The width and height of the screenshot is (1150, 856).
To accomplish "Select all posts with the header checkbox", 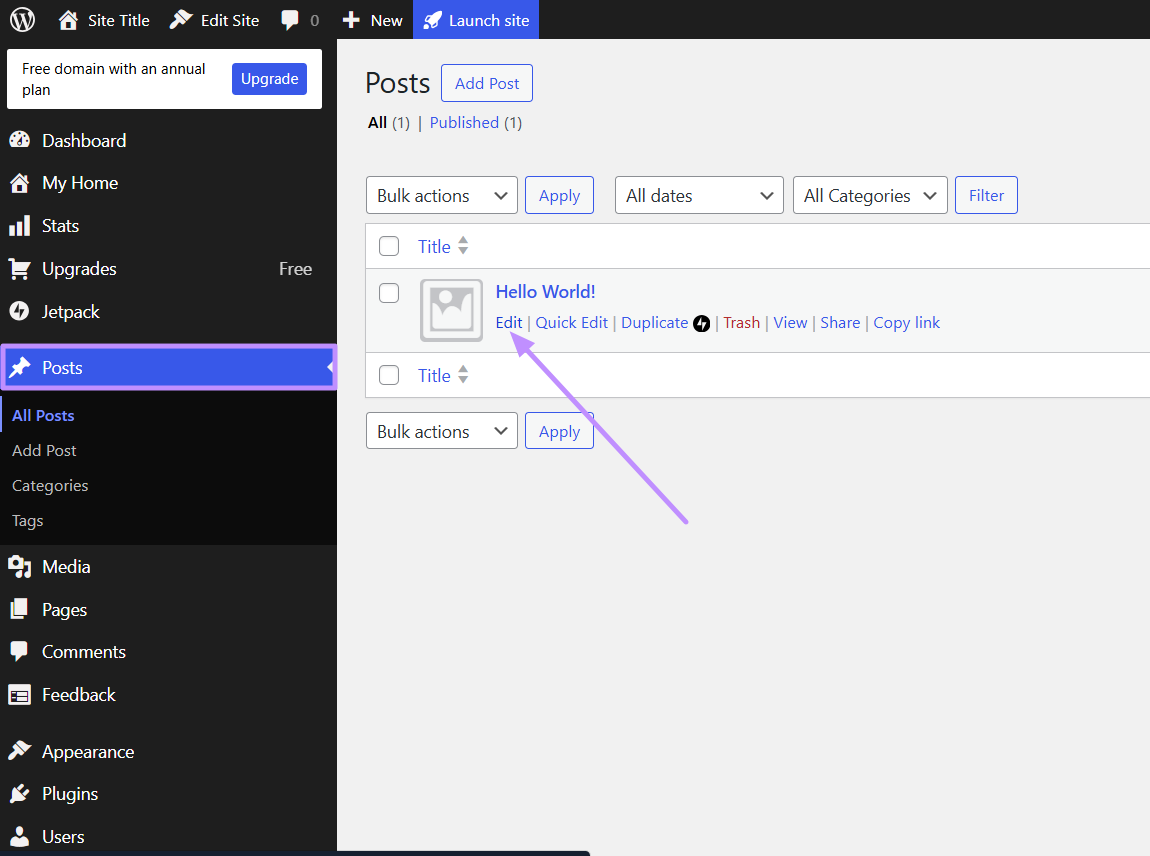I will [389, 245].
